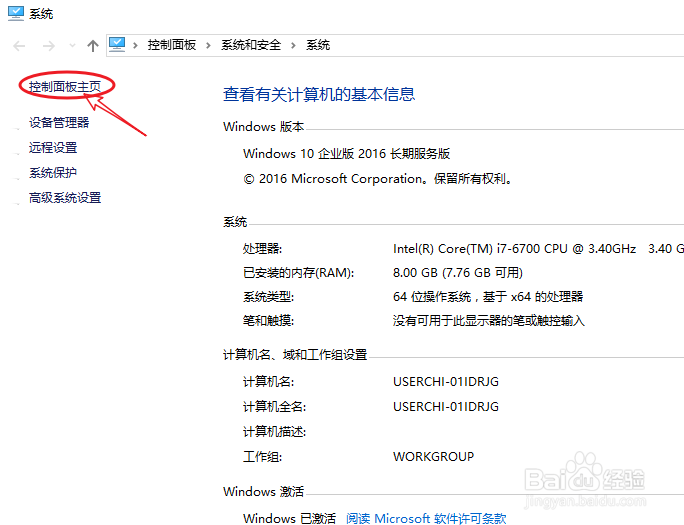Viewport: 684px width, 525px height.
Task: Expand the chevron before 控制面板 in the breadcrumb
Action: point(135,45)
